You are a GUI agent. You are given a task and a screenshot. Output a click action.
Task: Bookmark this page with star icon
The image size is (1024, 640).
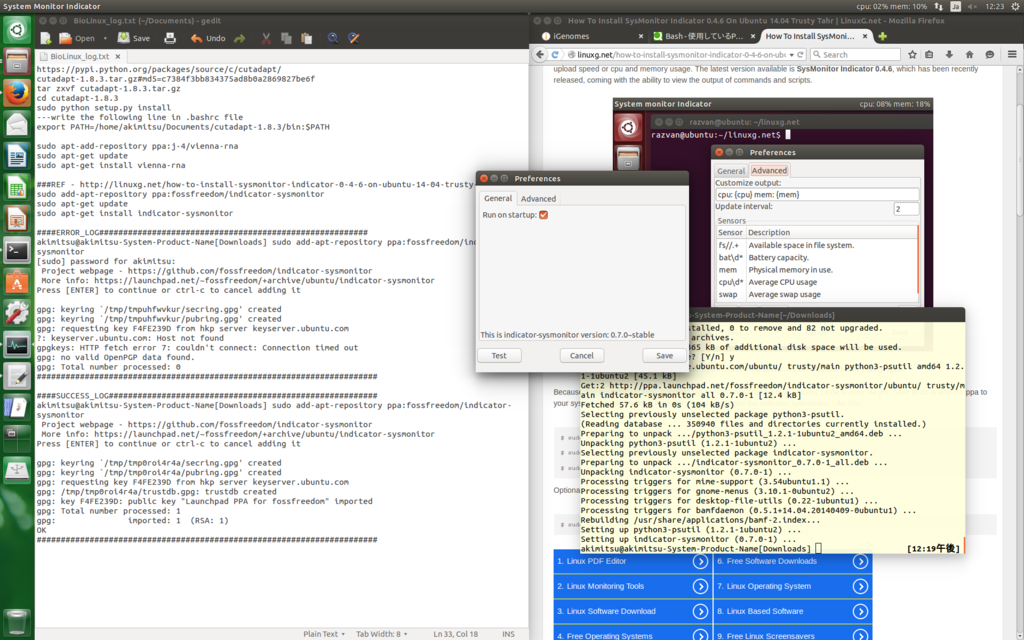912,55
